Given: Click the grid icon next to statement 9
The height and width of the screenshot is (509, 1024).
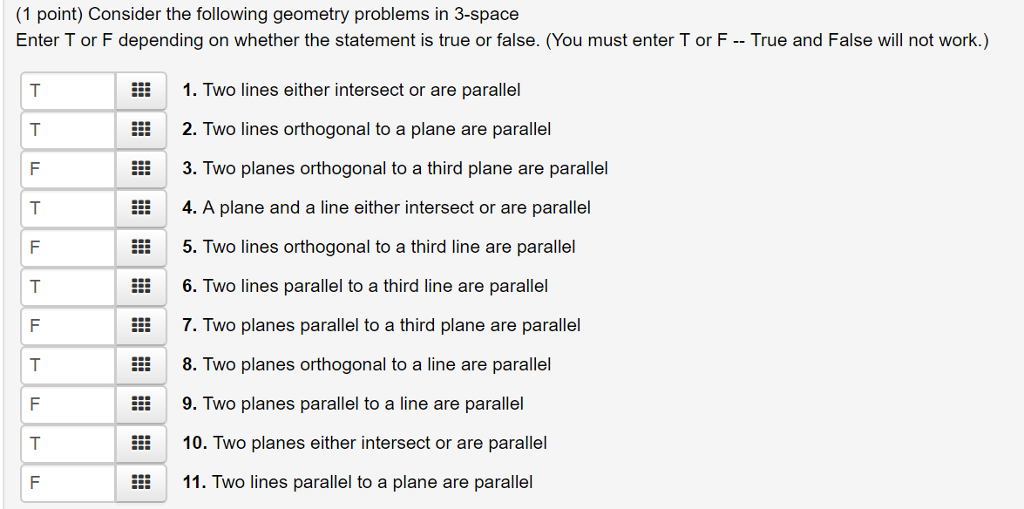Looking at the screenshot, I should (141, 404).
